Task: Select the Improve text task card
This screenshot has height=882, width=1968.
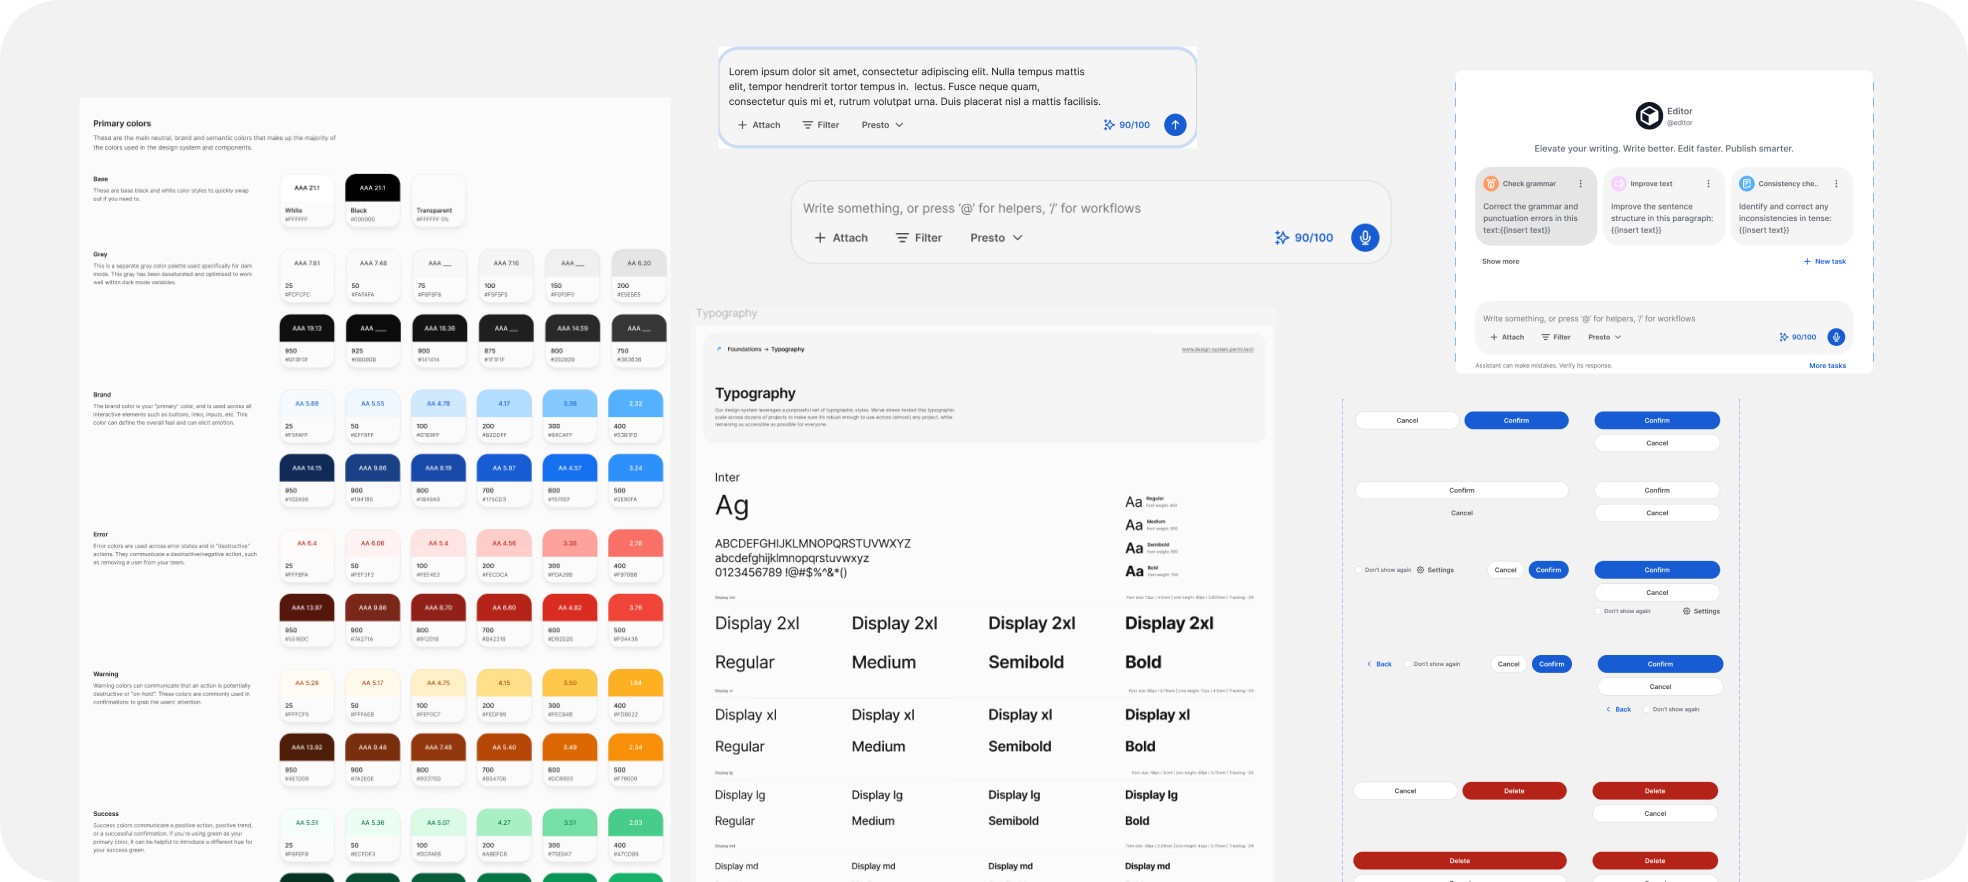Action: click(1664, 206)
